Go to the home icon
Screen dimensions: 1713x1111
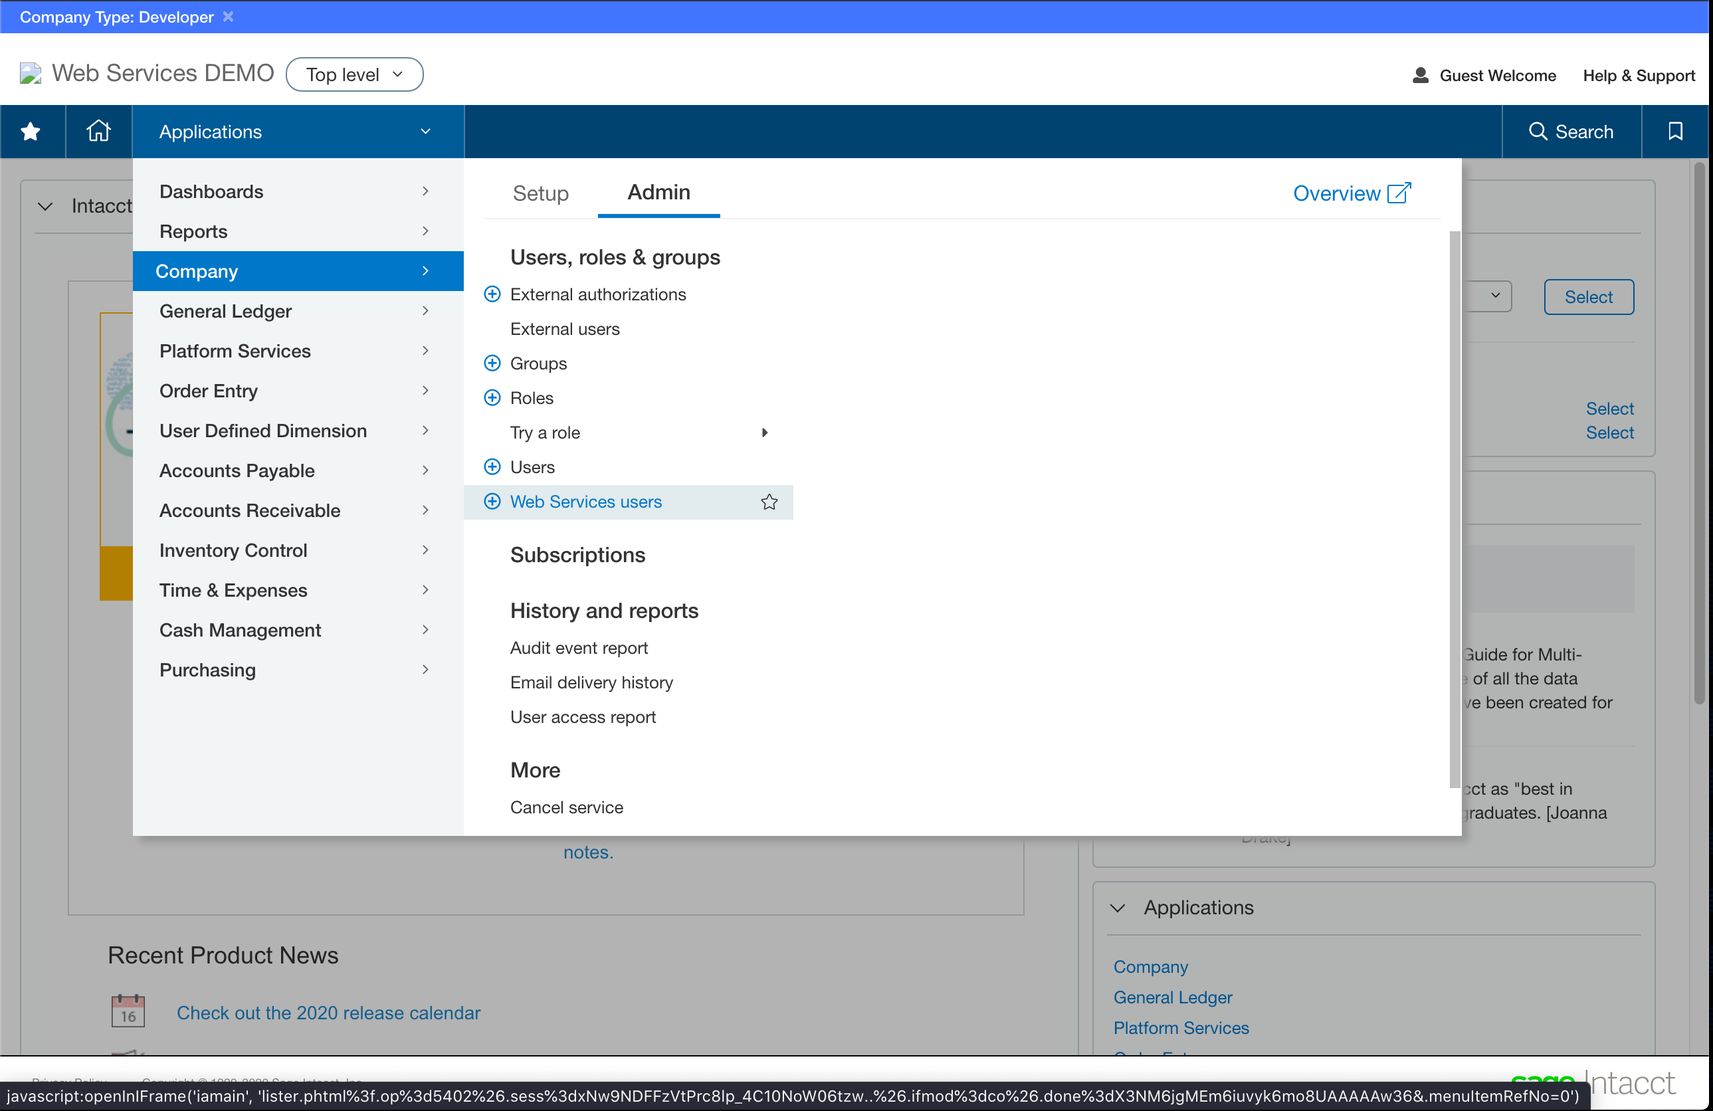click(x=98, y=131)
